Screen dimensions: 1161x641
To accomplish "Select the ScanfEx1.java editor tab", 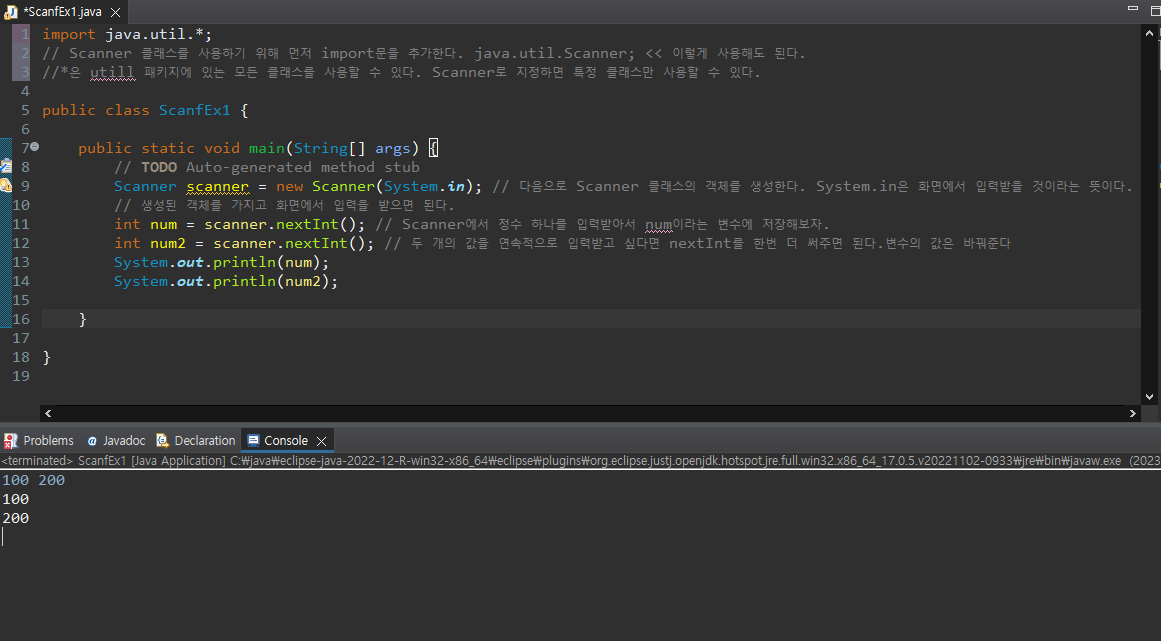I will click(x=62, y=12).
